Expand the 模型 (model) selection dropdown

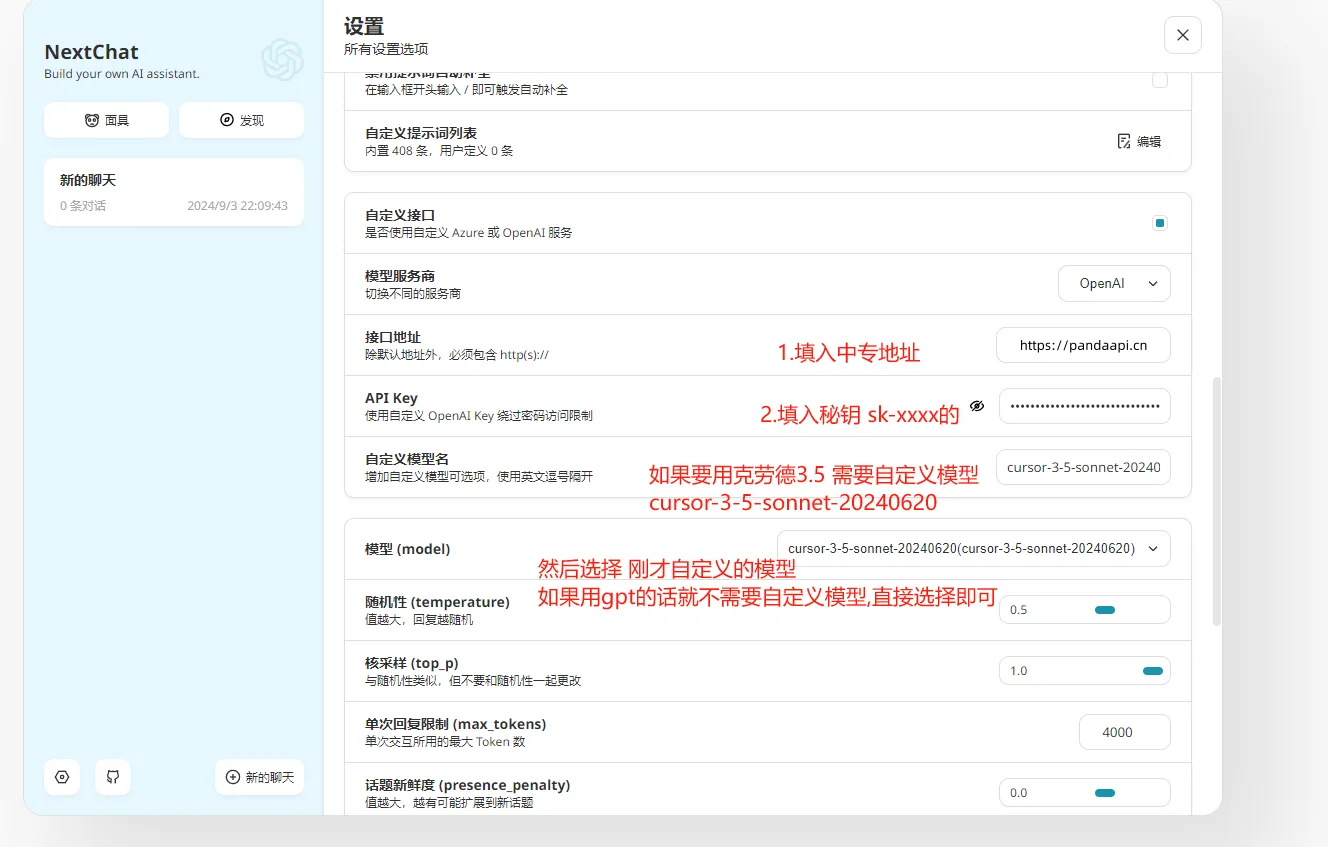(973, 549)
